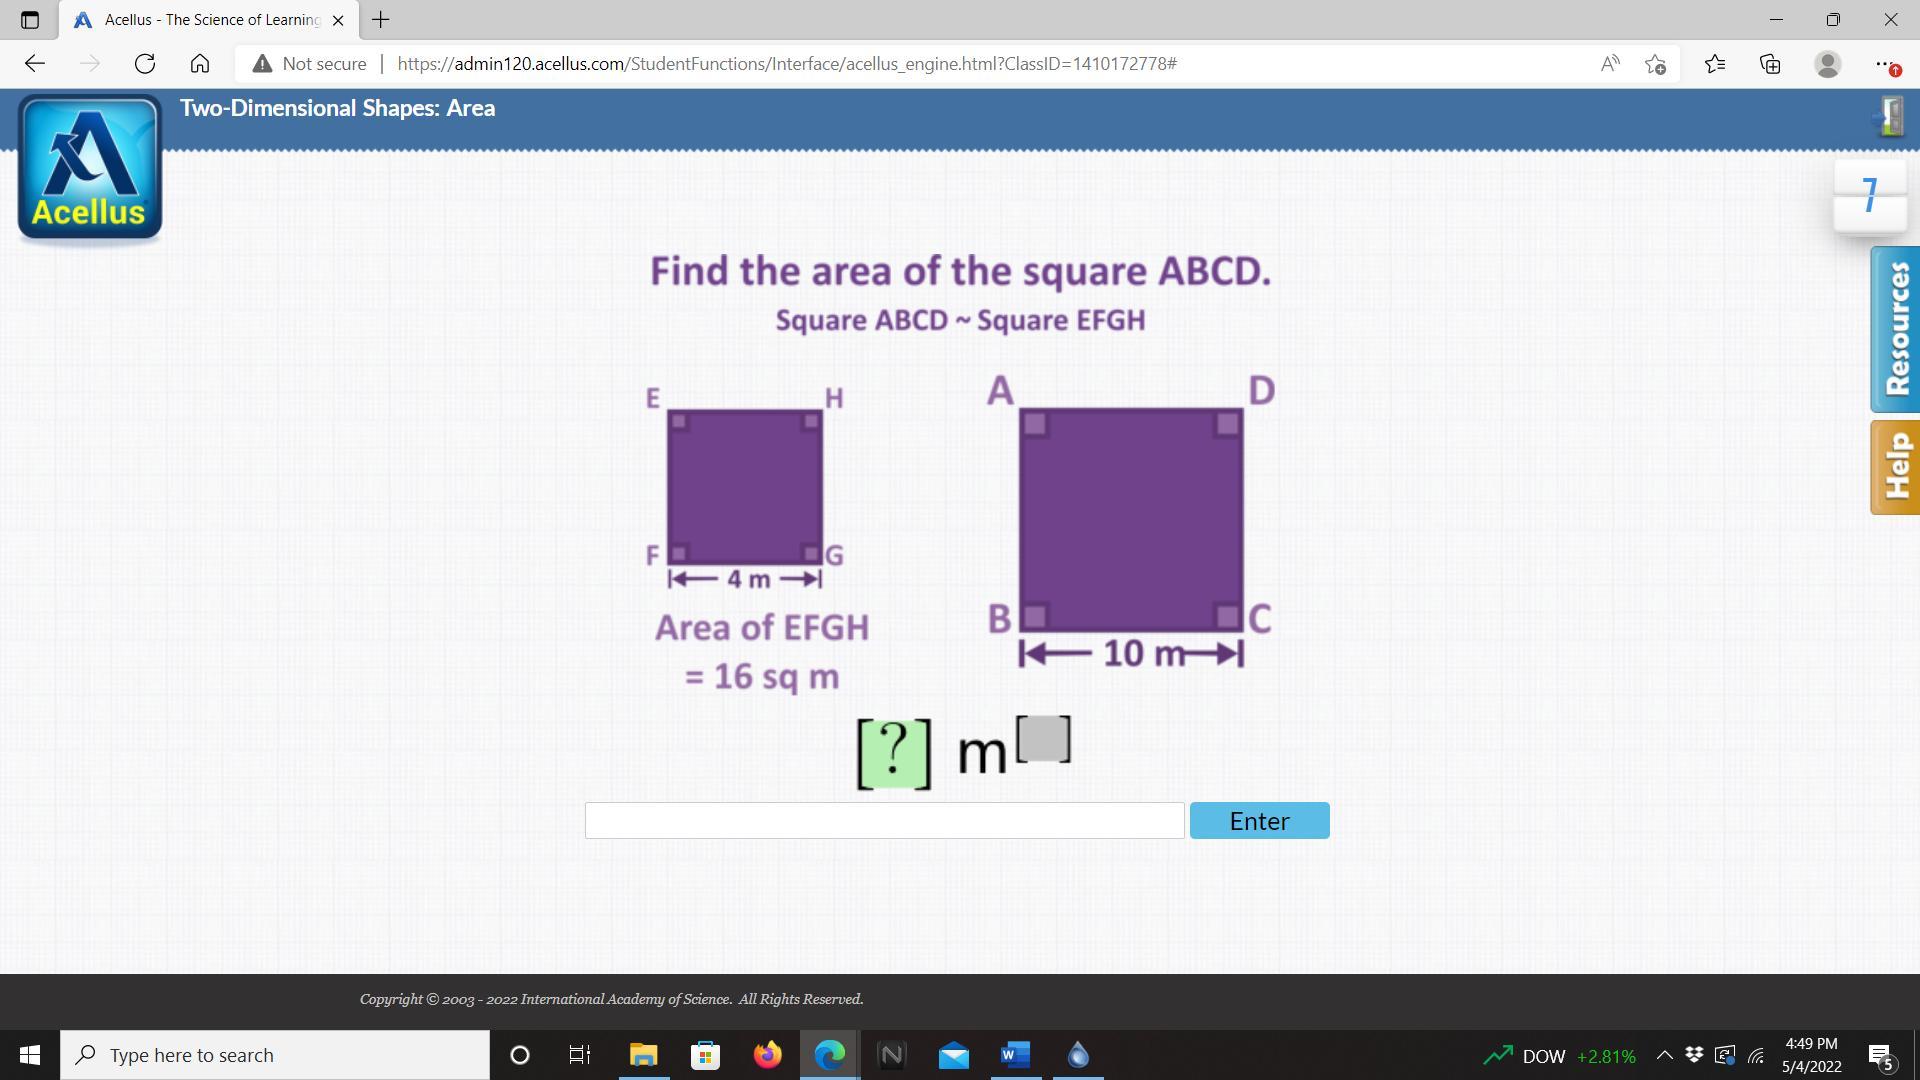Open the Favorites list icon
Screen dimensions: 1920x1080
click(1715, 64)
